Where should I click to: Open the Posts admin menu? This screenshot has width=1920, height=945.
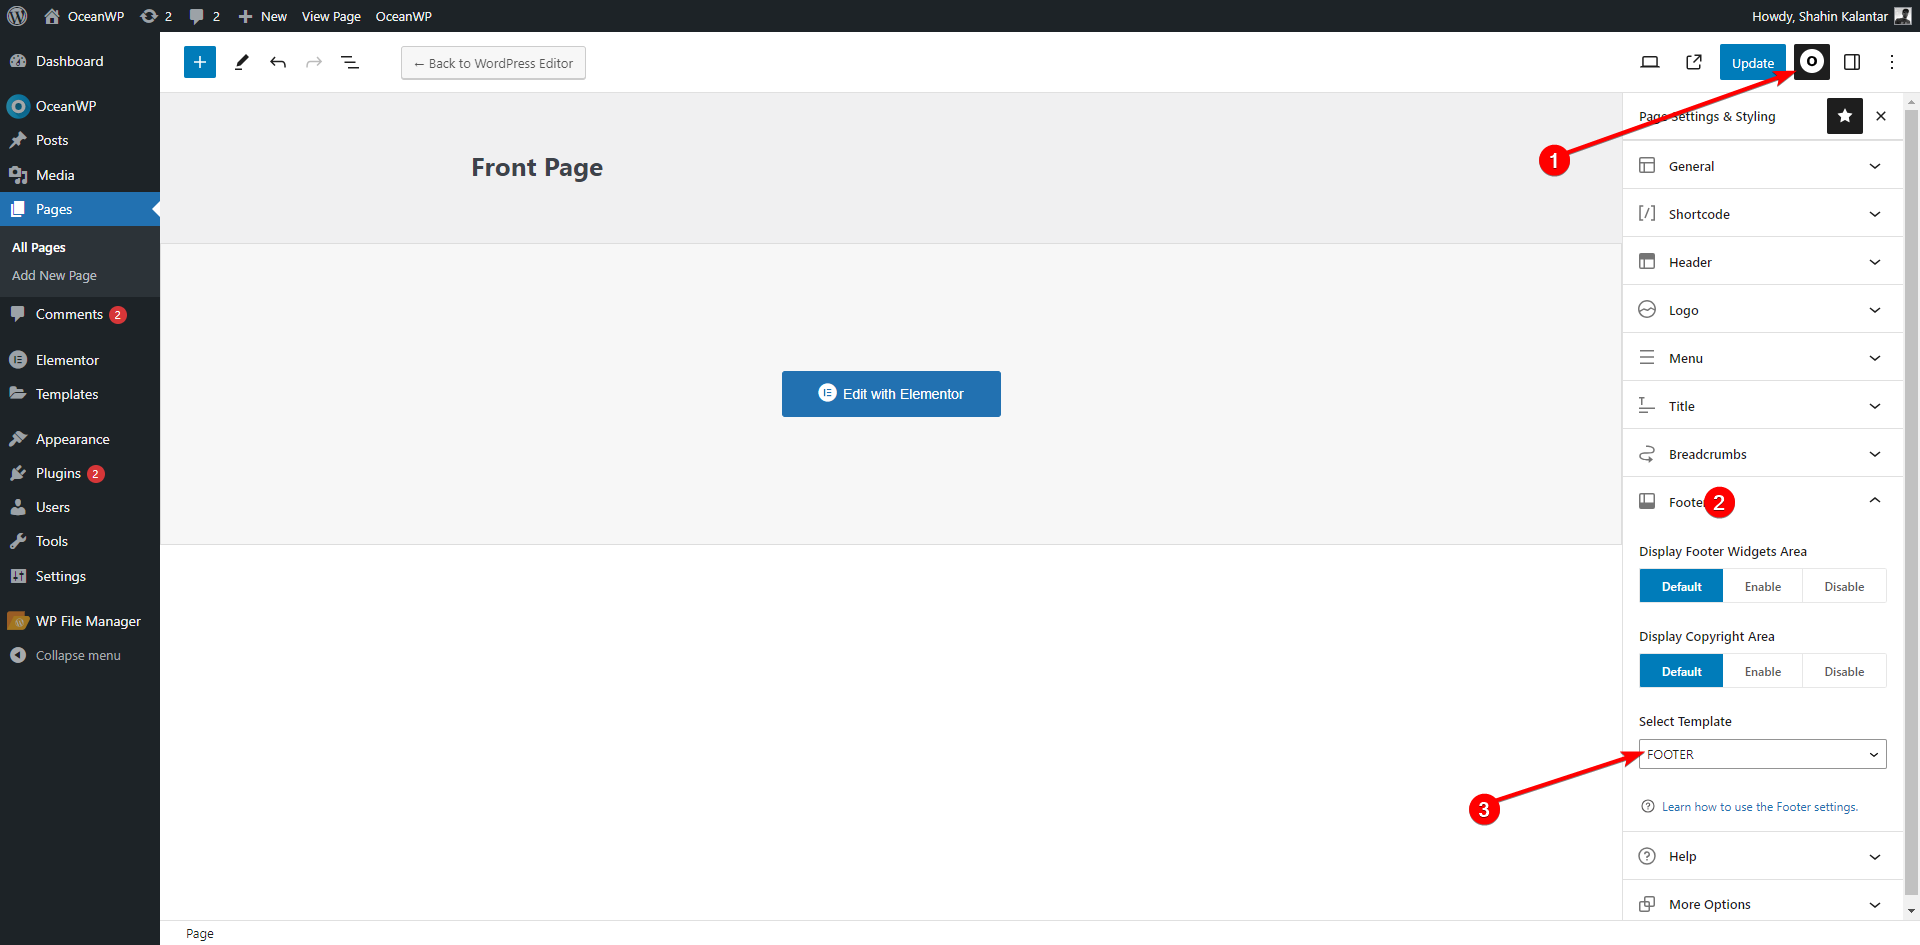80,140
